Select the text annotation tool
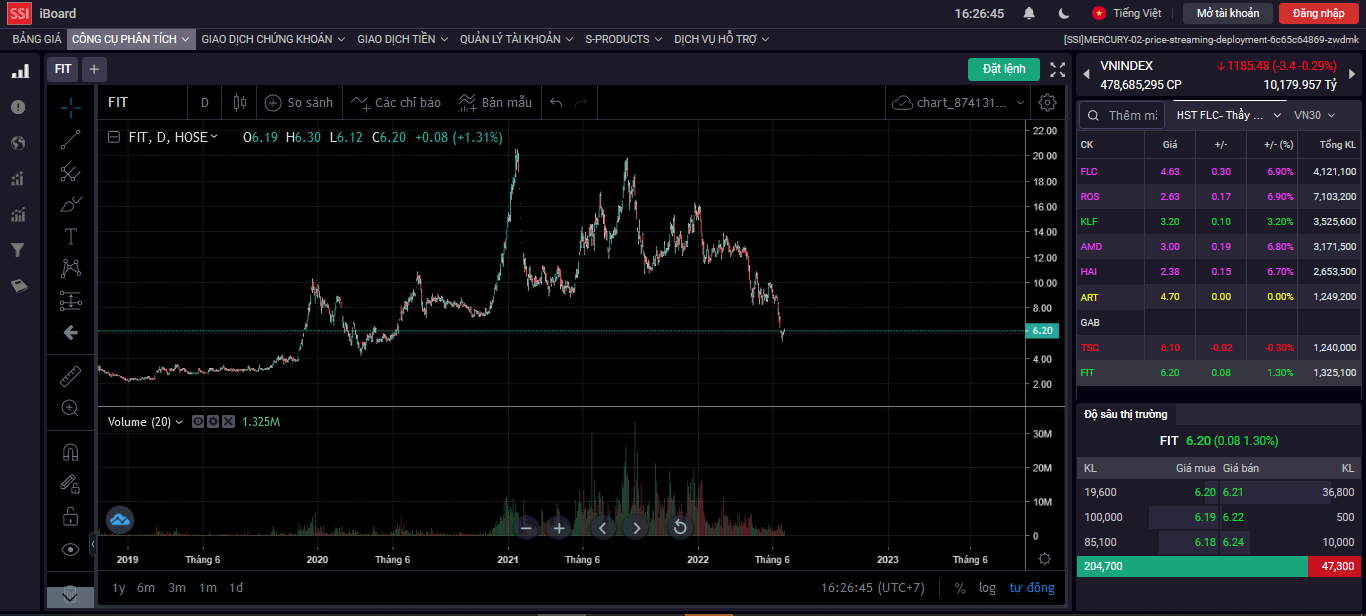Image resolution: width=1366 pixels, height=616 pixels. click(70, 236)
